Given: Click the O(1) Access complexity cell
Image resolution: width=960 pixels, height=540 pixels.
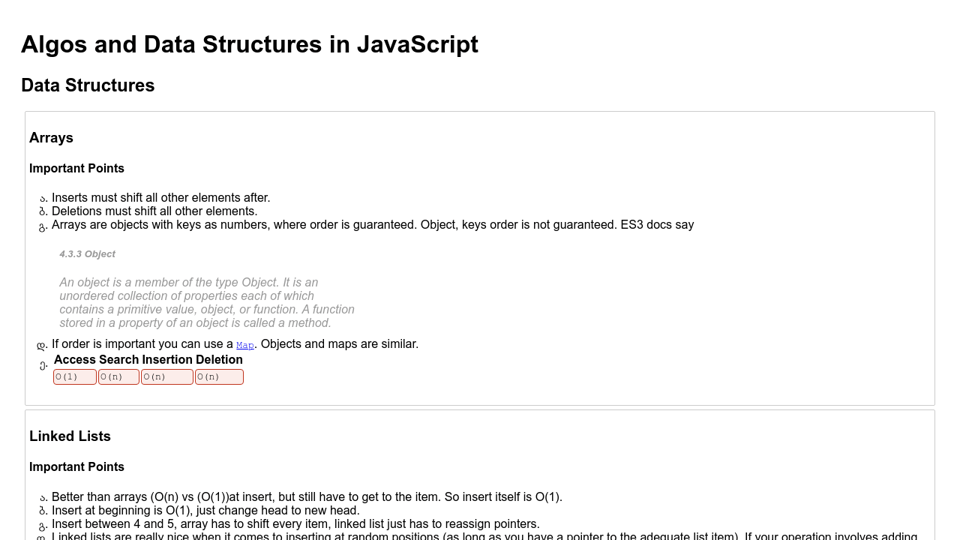Looking at the screenshot, I should tap(75, 377).
